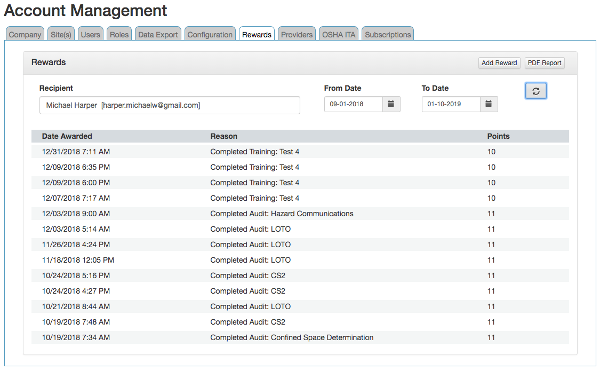Image resolution: width=600 pixels, height=370 pixels.
Task: Open the Roles tab
Action: click(x=119, y=34)
